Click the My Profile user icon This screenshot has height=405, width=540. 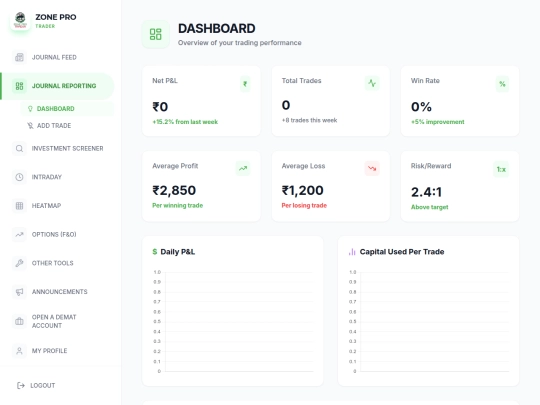19,351
